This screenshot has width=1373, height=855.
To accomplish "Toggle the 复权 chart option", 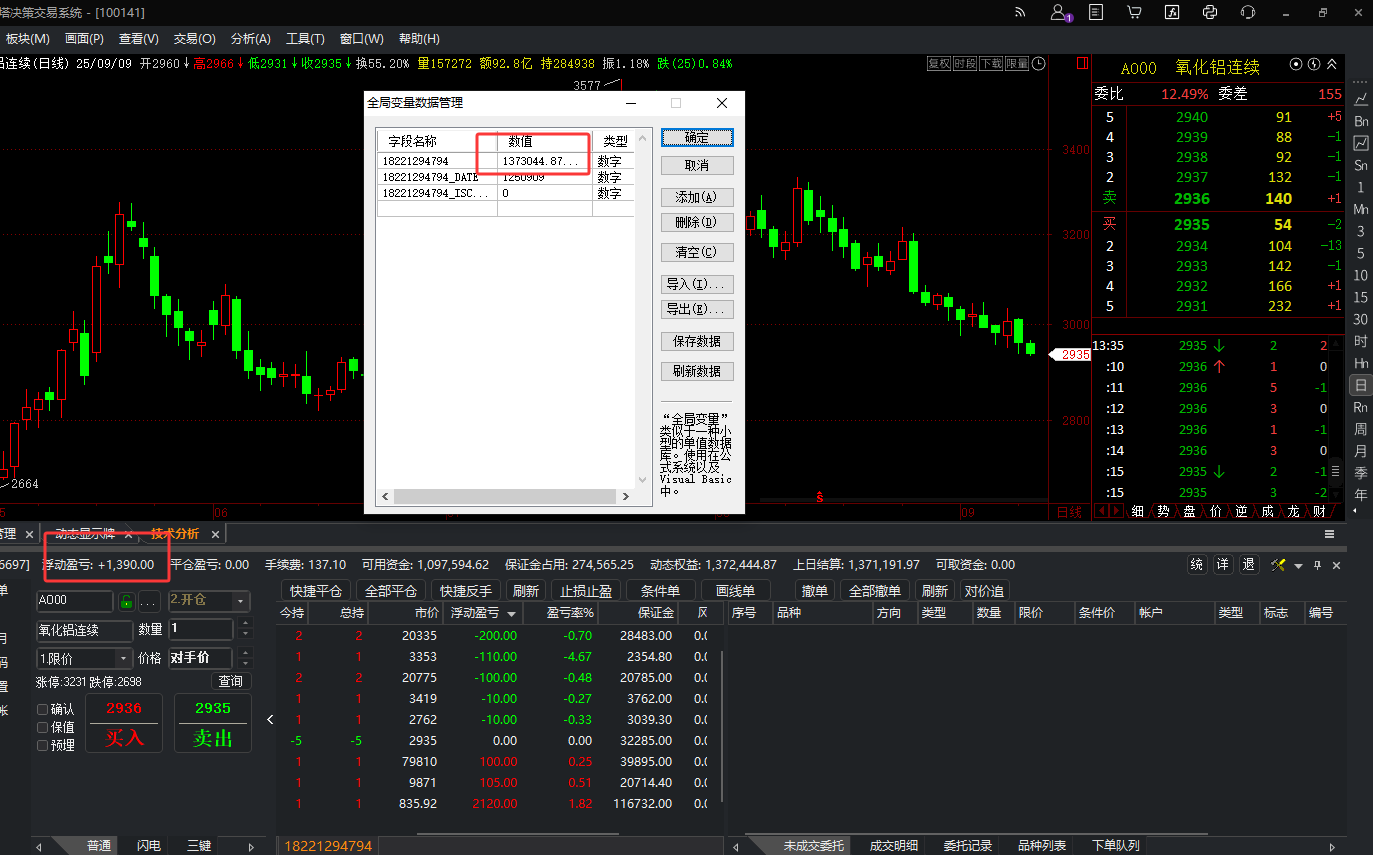I will click(939, 63).
